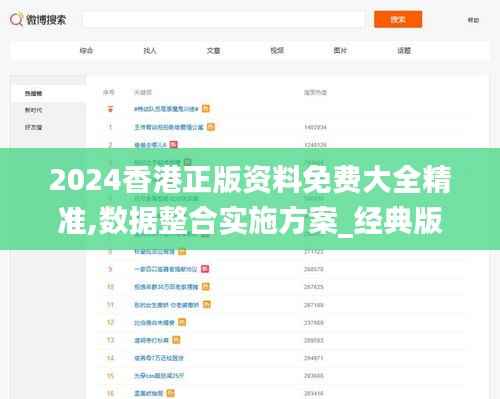500x399 pixels.
Task: Click red badge beside rank 9 topic
Action: click(205, 269)
